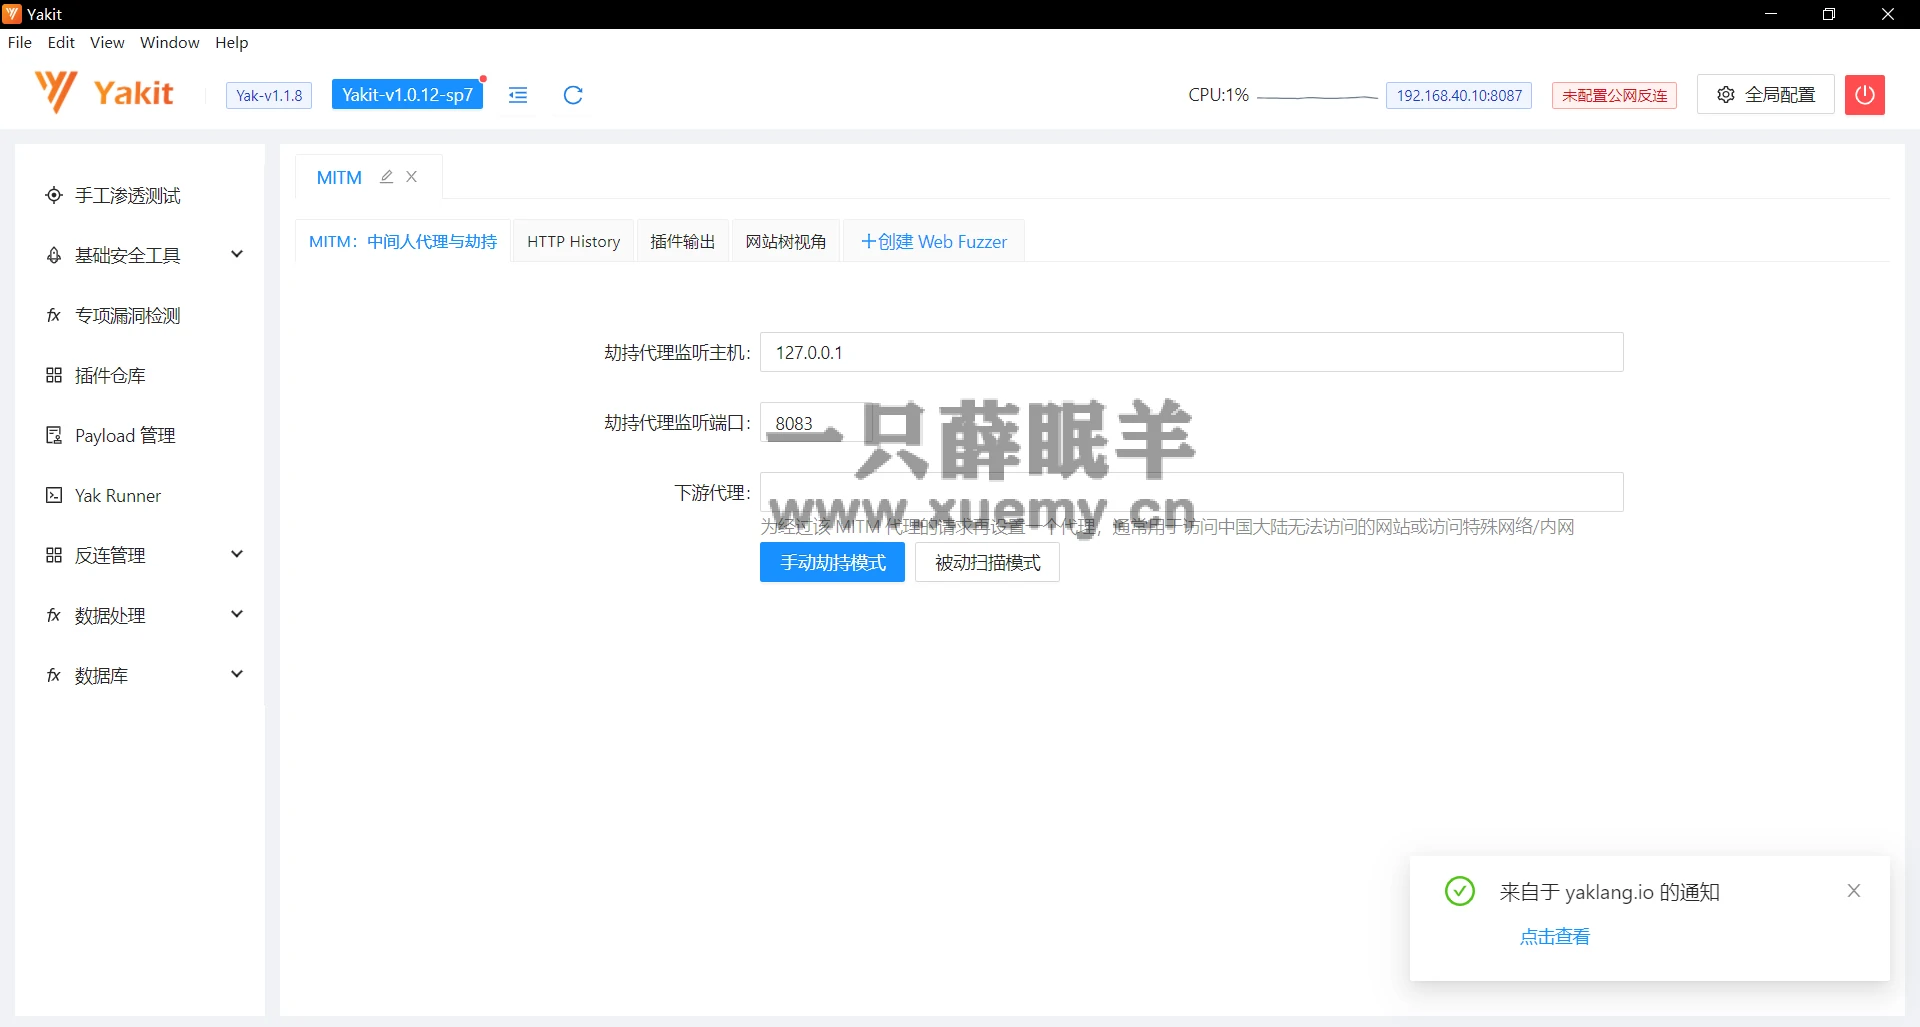Click the pencil edit icon on MITM tab
Image resolution: width=1920 pixels, height=1027 pixels.
pos(387,177)
